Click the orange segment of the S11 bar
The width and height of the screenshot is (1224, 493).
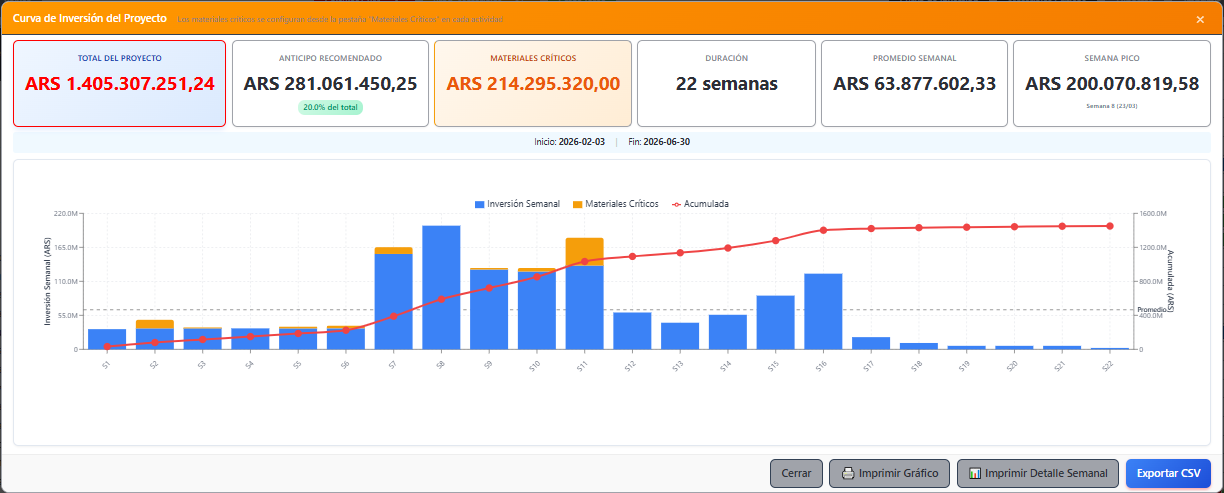[x=584, y=251]
